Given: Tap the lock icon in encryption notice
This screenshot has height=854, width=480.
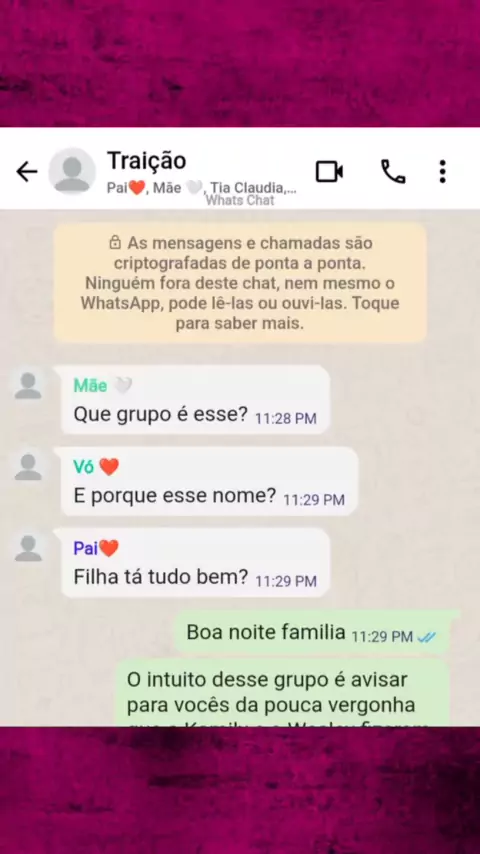Looking at the screenshot, I should (114, 242).
